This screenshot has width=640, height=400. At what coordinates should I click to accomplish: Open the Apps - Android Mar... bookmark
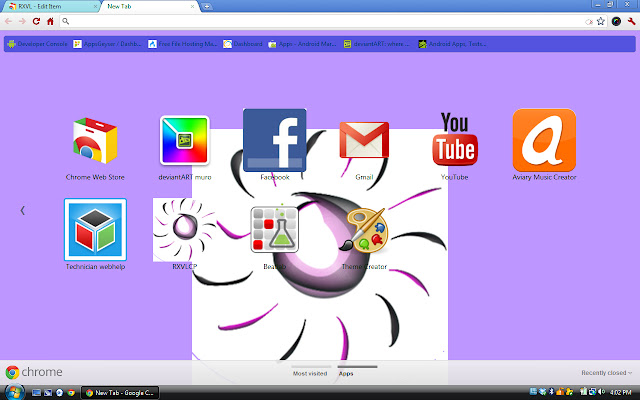[x=302, y=44]
